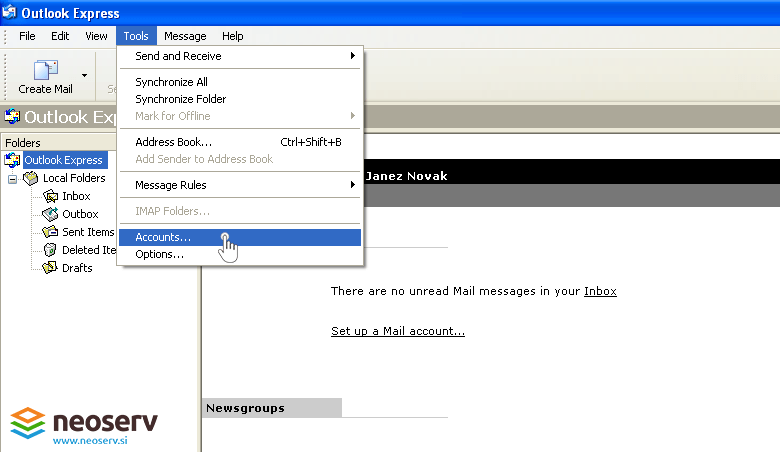This screenshot has width=780, height=452.
Task: Open the Create Mail dropdown arrow
Action: click(85, 76)
